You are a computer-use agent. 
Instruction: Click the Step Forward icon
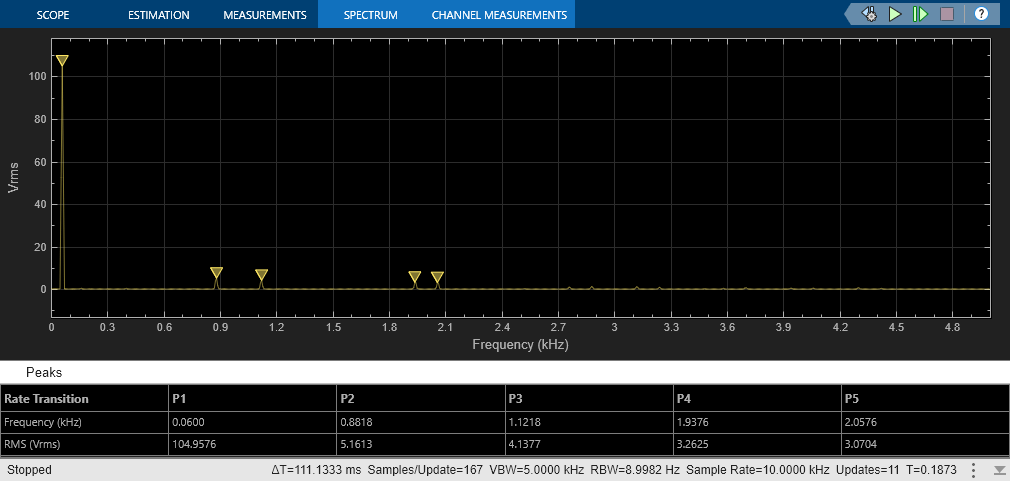pos(920,14)
